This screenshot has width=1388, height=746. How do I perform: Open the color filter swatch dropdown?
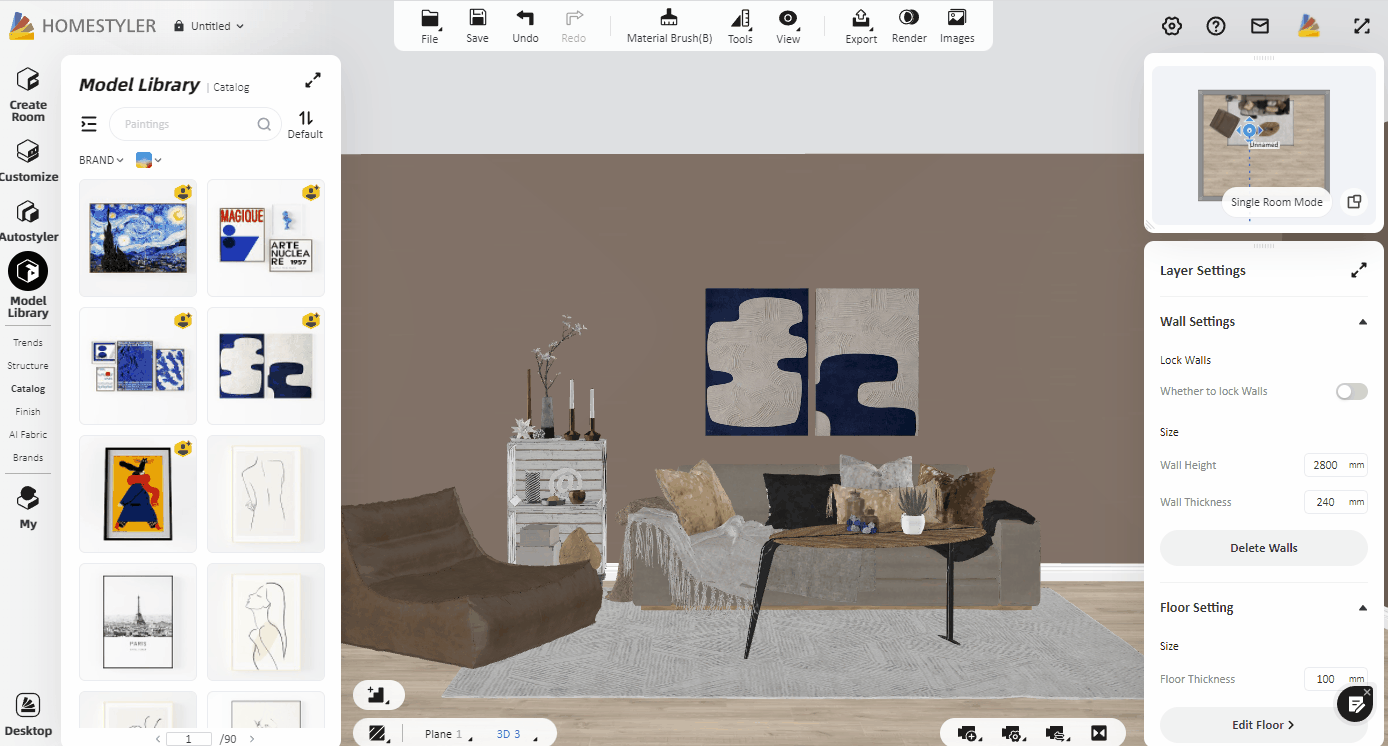tap(148, 160)
